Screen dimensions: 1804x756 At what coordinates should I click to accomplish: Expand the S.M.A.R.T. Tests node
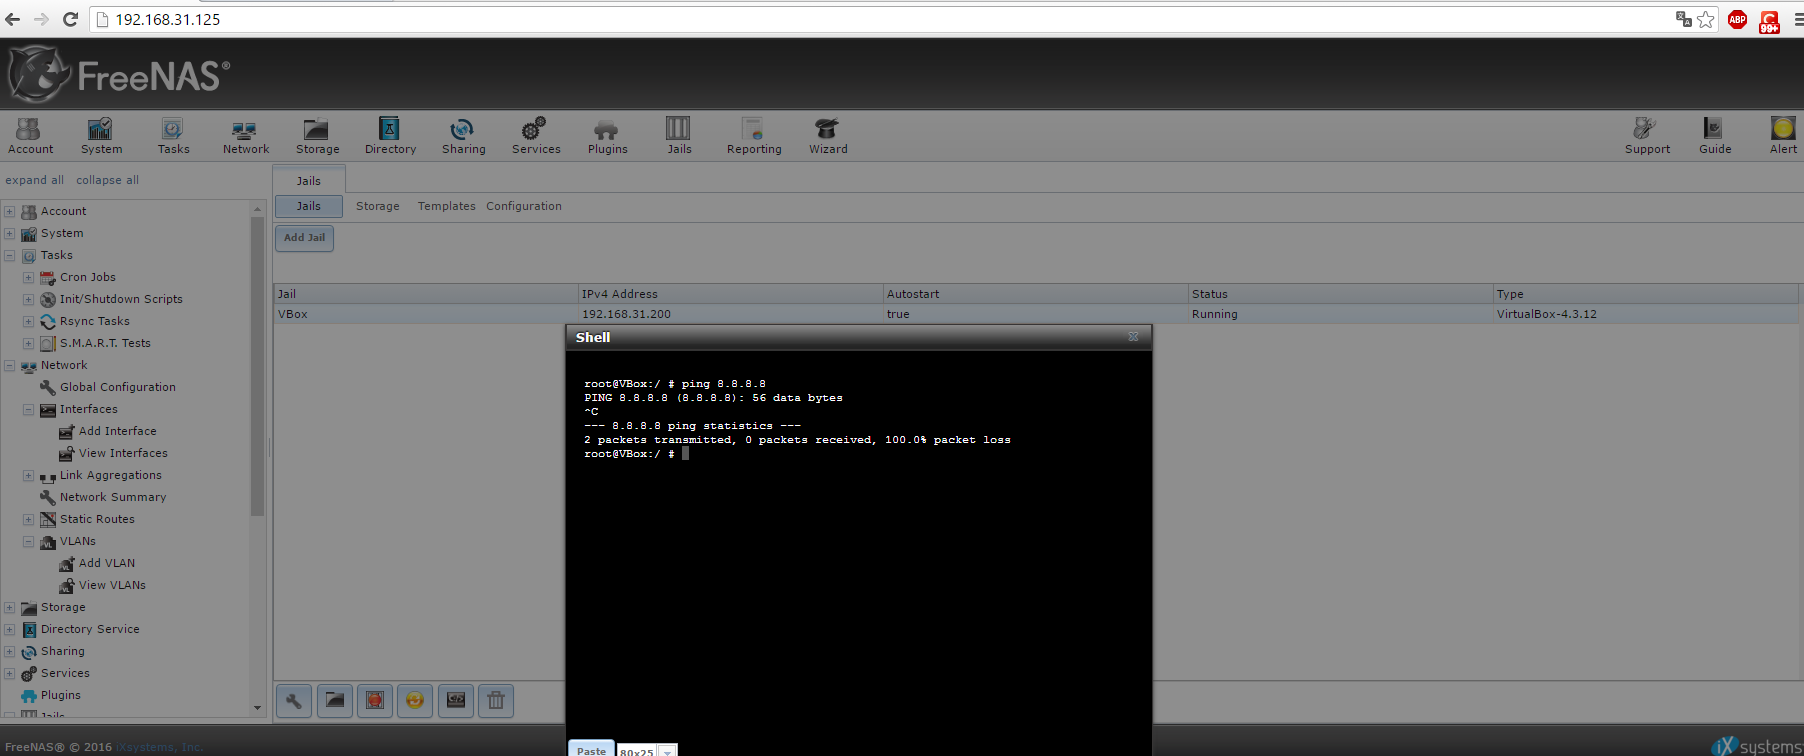point(28,343)
